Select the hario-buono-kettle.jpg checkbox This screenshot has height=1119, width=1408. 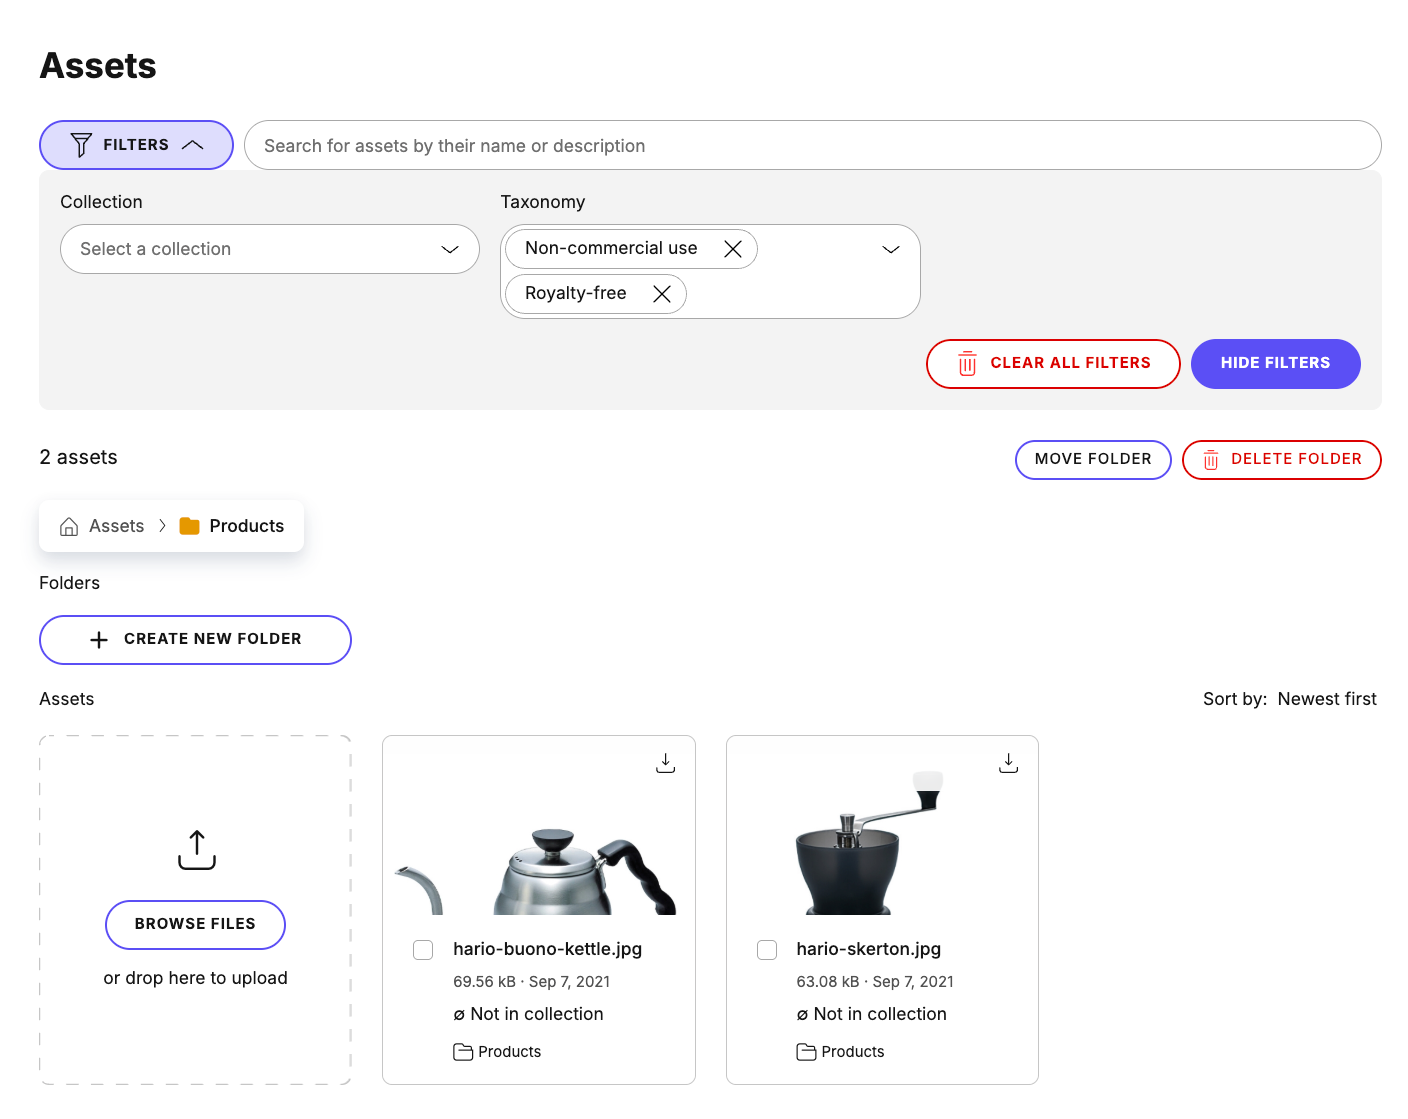(x=423, y=949)
